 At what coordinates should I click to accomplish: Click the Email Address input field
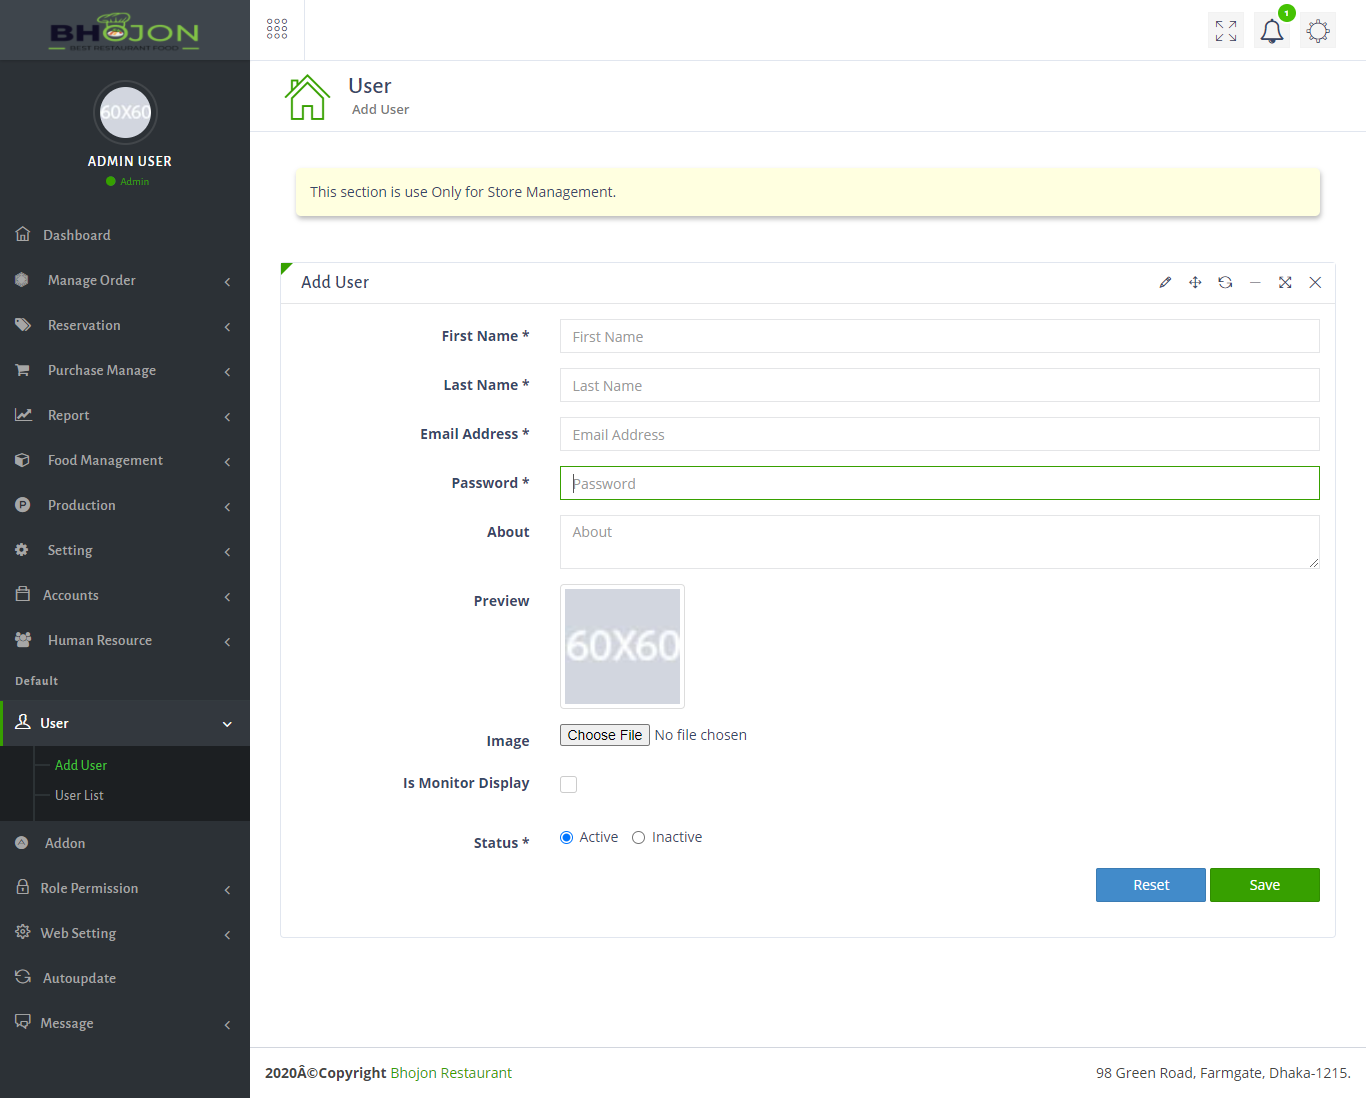939,435
